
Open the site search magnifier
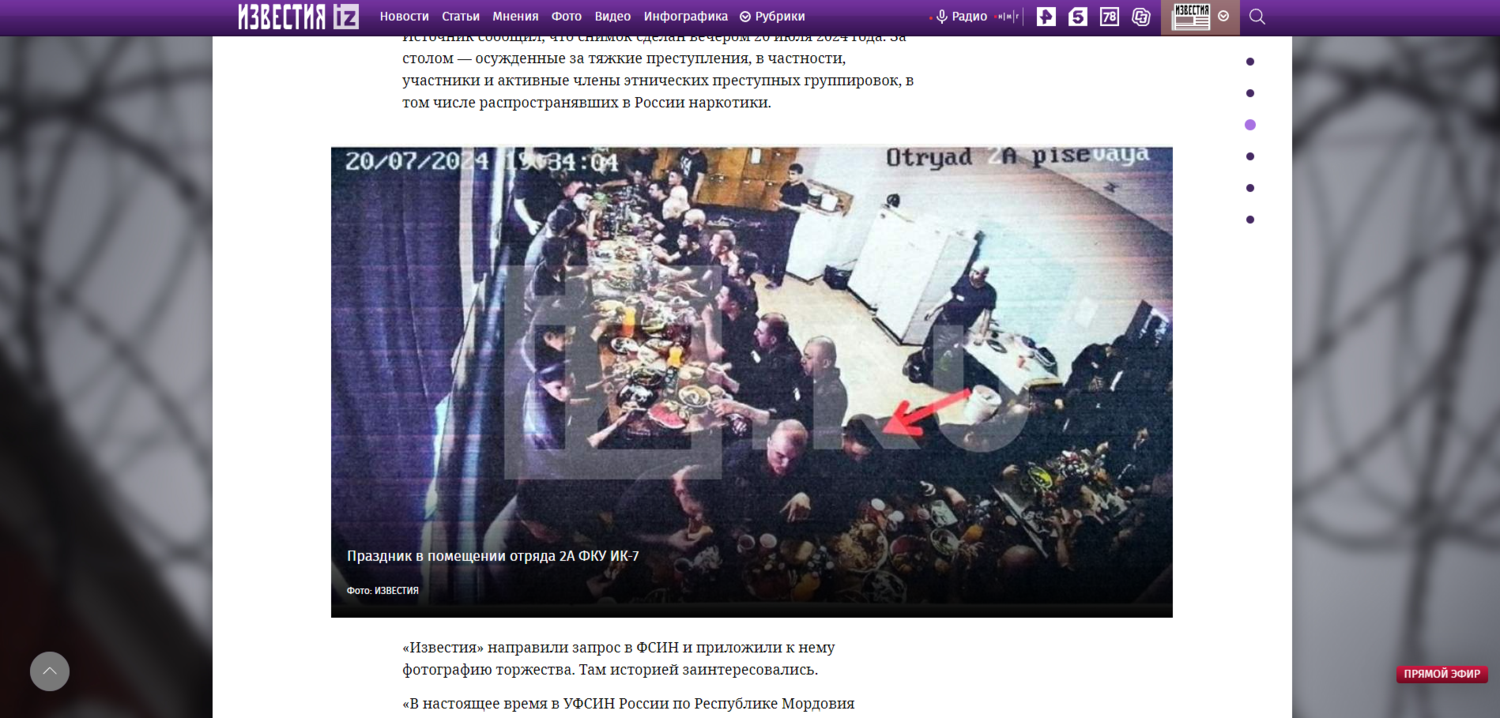[1257, 17]
